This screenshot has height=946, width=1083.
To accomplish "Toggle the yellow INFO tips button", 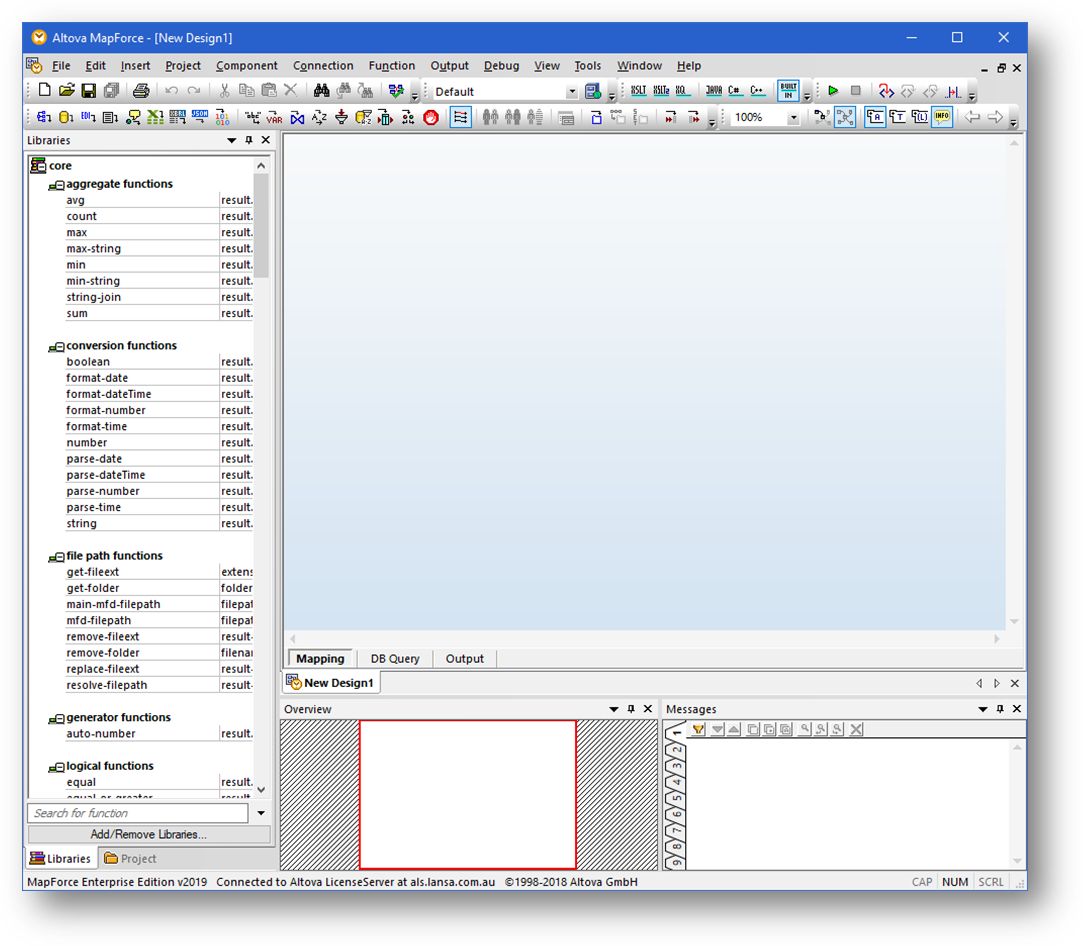I will click(942, 117).
